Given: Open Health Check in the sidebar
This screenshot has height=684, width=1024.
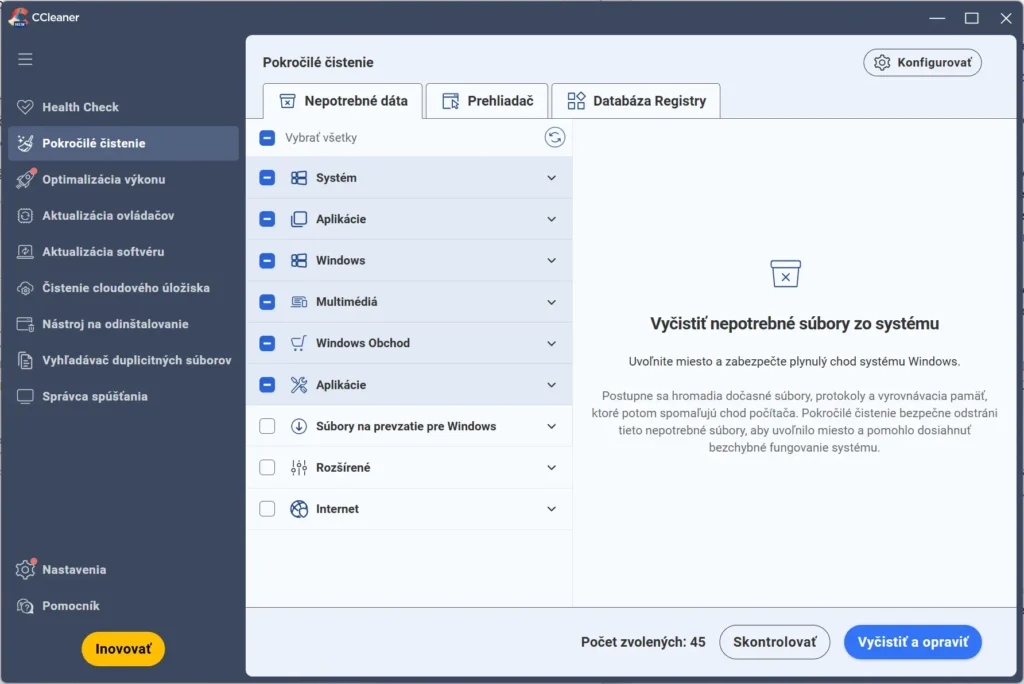Looking at the screenshot, I should click(123, 107).
